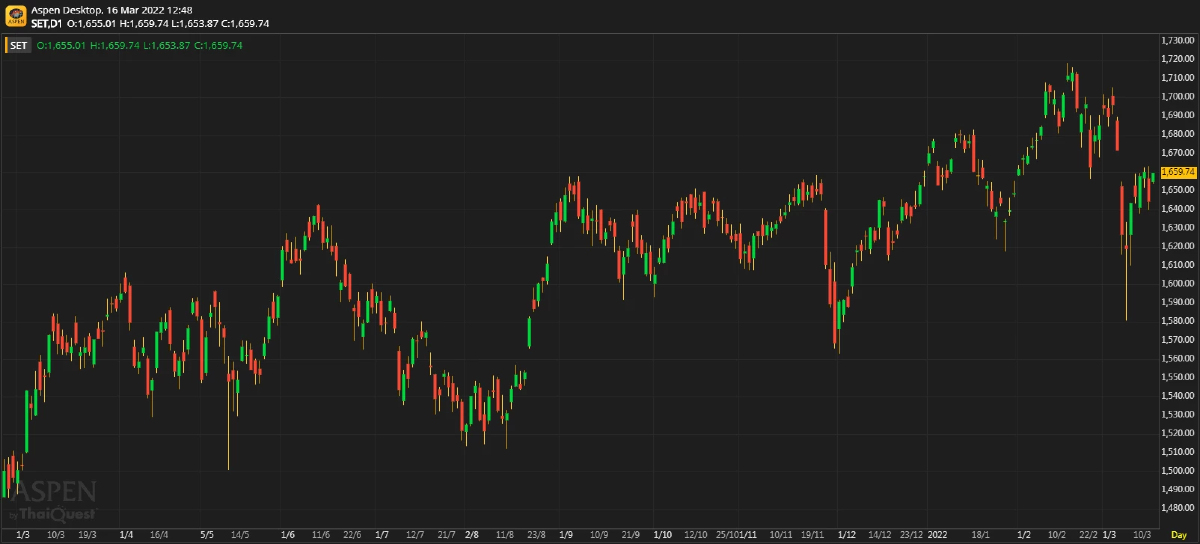Click the 18/1 date label on time axis
The height and width of the screenshot is (544, 1200).
pyautogui.click(x=980, y=535)
